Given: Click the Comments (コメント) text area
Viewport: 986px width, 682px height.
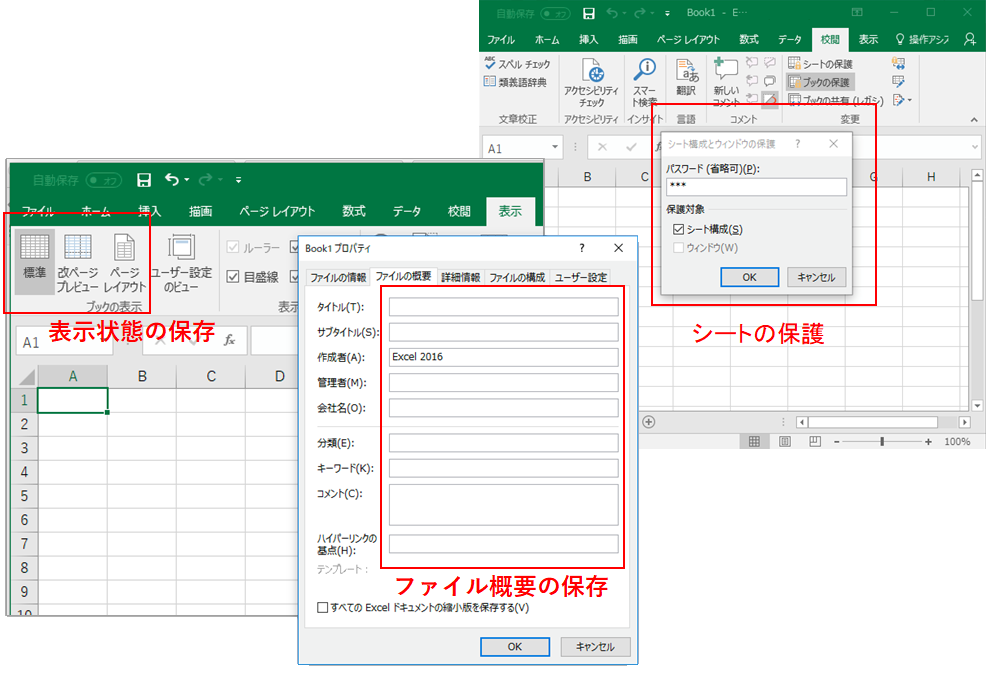Looking at the screenshot, I should tap(503, 505).
